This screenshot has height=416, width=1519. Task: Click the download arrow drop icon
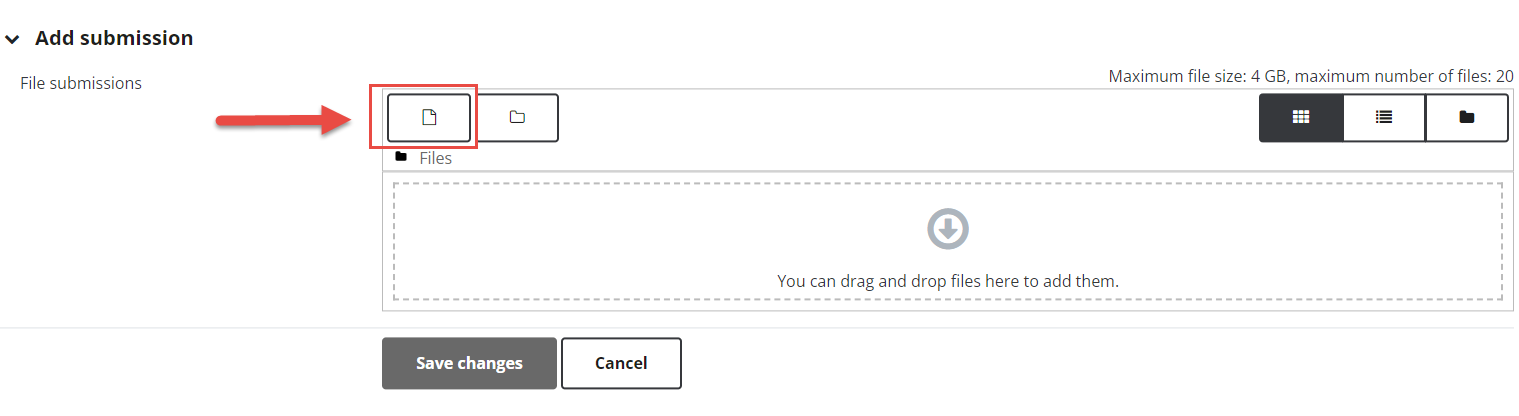[x=948, y=229]
